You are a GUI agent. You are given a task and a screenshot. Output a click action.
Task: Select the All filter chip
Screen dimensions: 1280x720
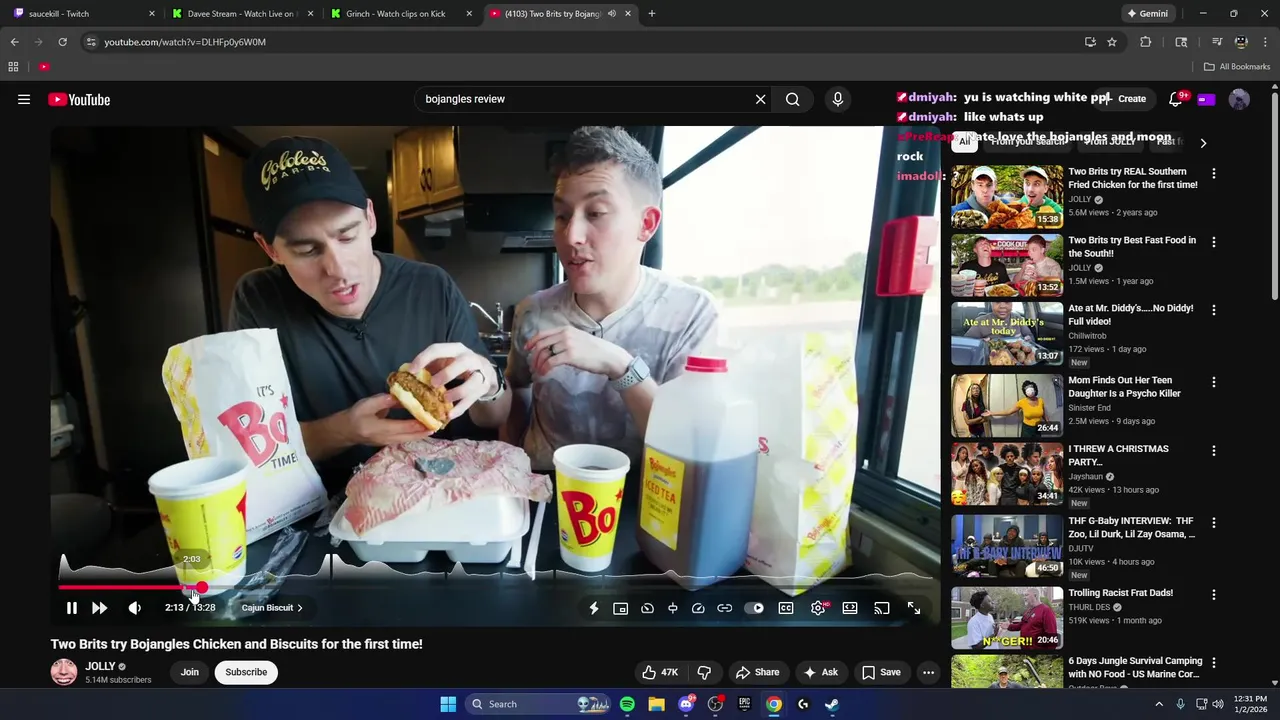coord(964,142)
